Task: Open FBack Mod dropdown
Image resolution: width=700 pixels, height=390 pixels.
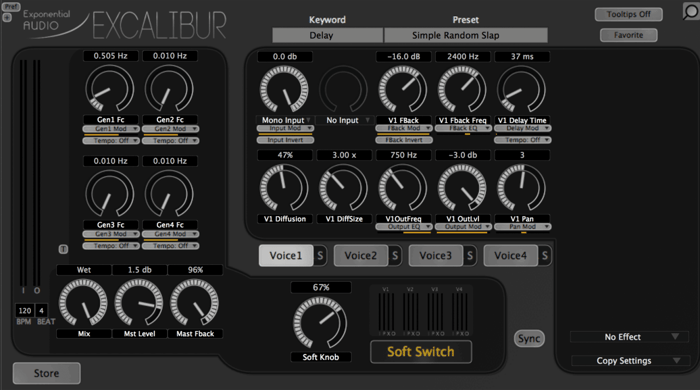Action: (404, 129)
